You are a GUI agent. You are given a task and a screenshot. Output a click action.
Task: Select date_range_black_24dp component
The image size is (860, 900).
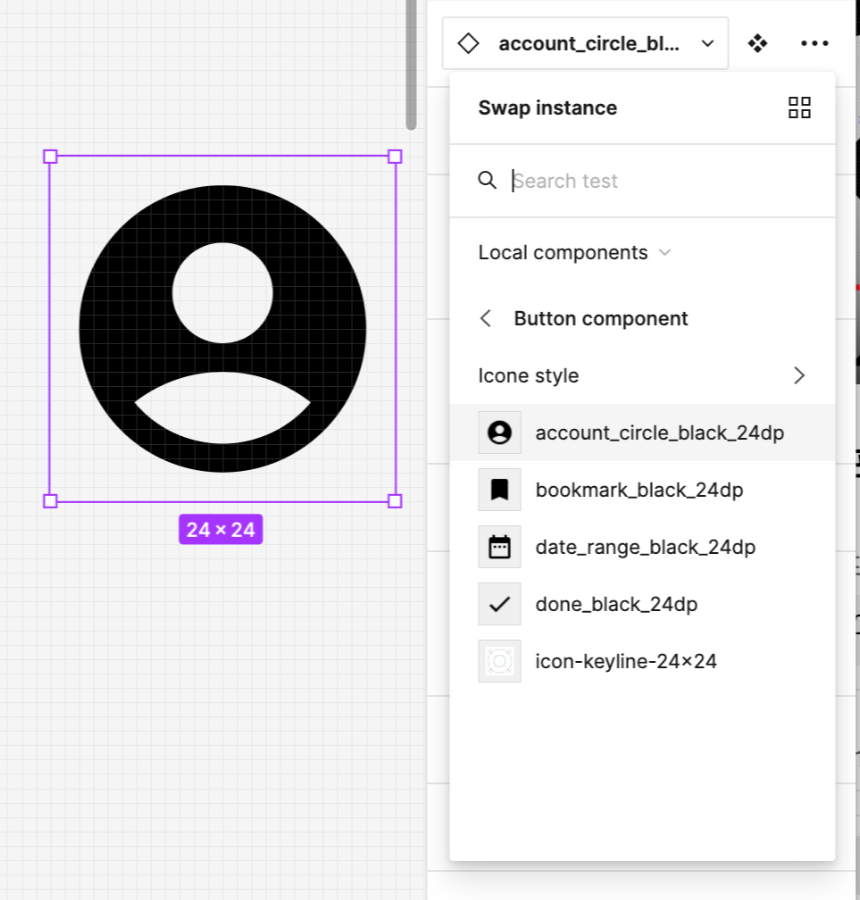pyautogui.click(x=642, y=546)
